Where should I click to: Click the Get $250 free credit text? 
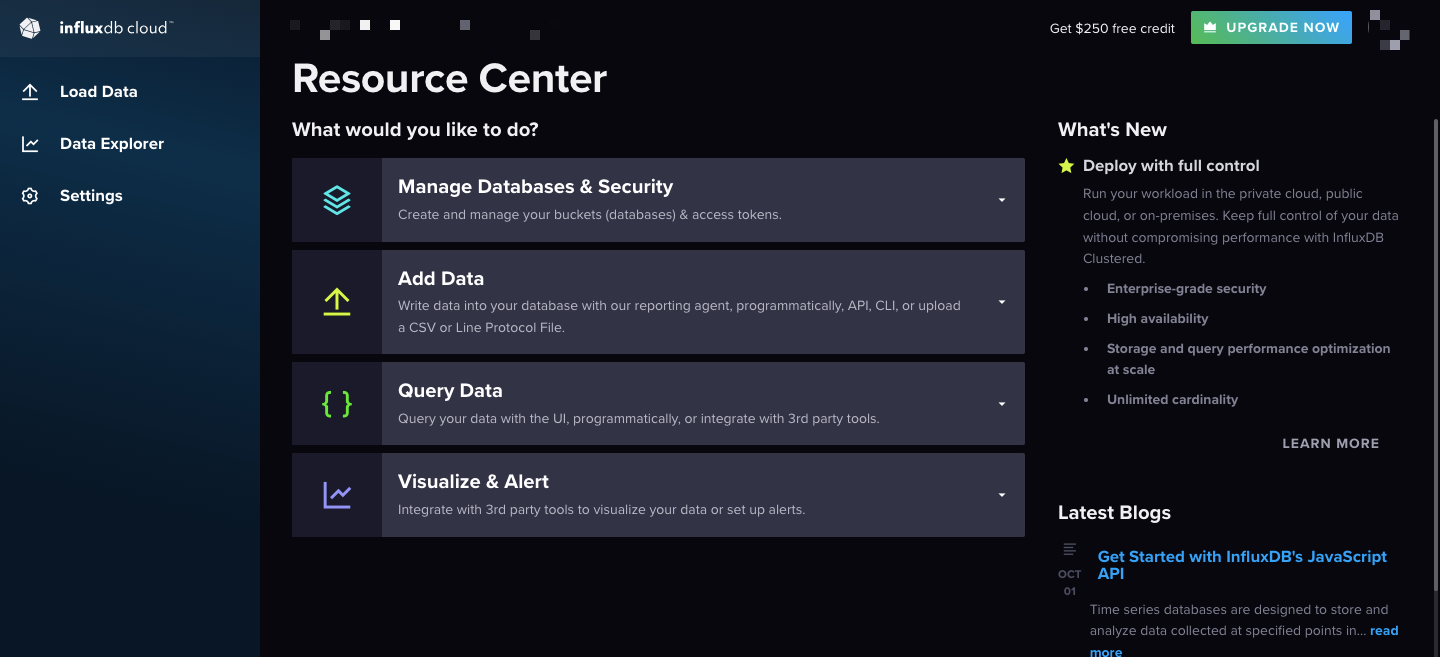[1112, 28]
